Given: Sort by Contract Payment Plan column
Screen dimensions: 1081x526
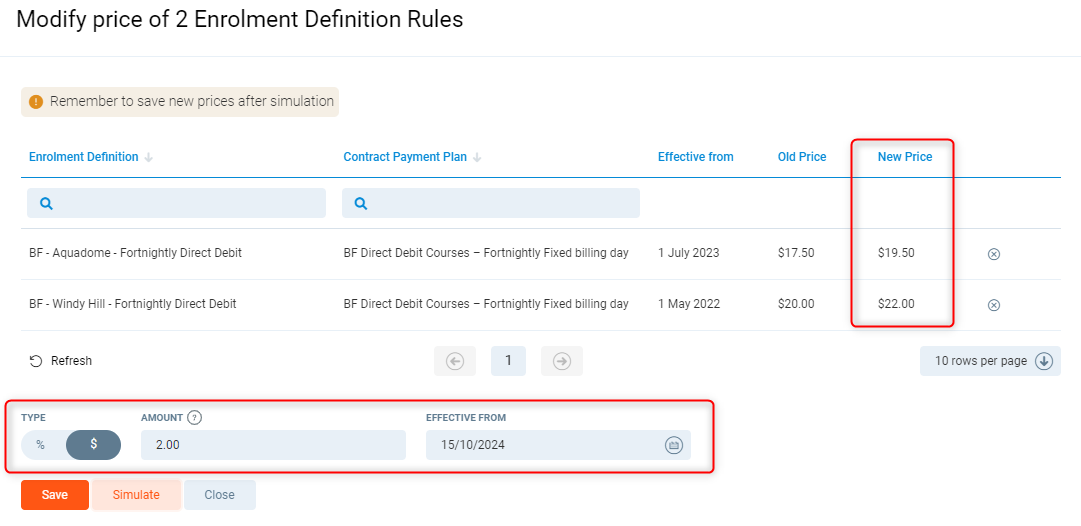Looking at the screenshot, I should click(405, 157).
